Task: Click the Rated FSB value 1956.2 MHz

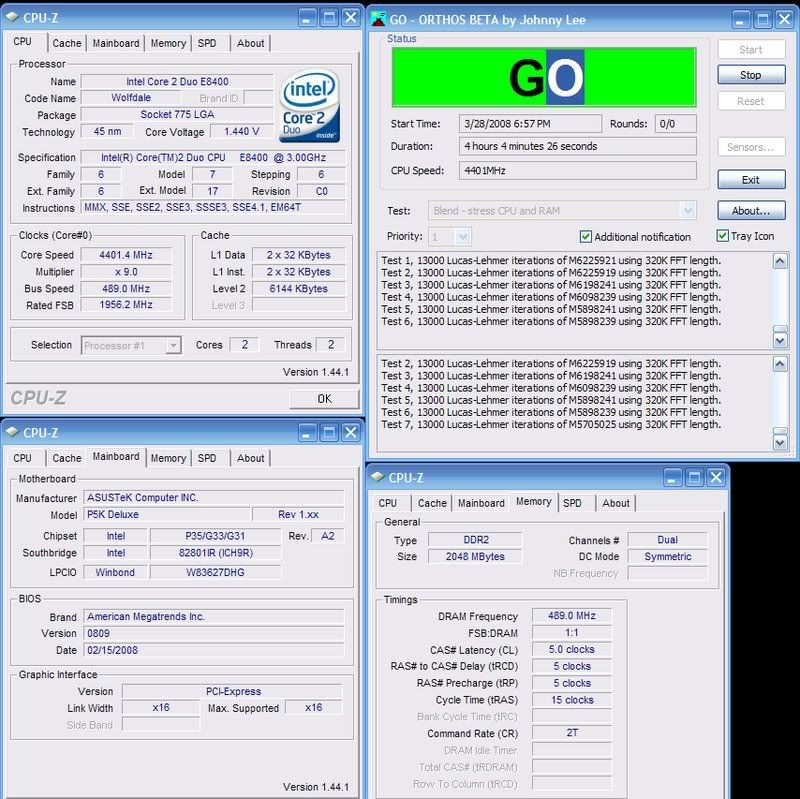Action: (x=126, y=305)
